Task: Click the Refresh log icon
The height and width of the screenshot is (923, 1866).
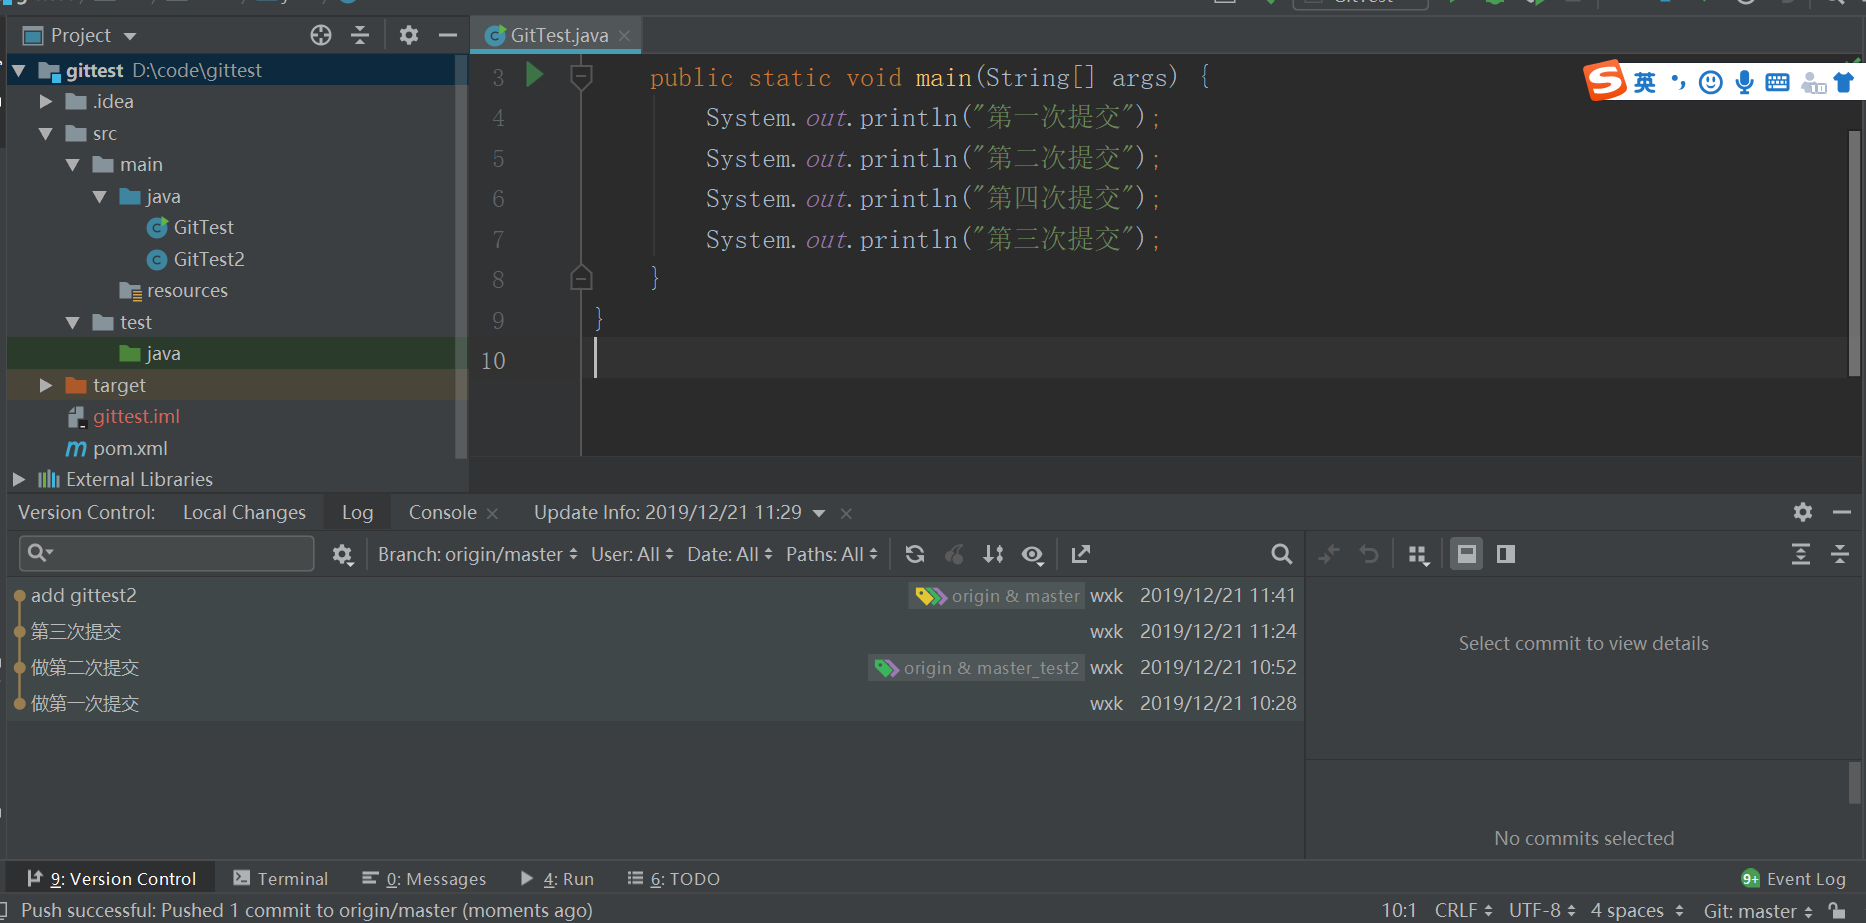Action: 914,554
